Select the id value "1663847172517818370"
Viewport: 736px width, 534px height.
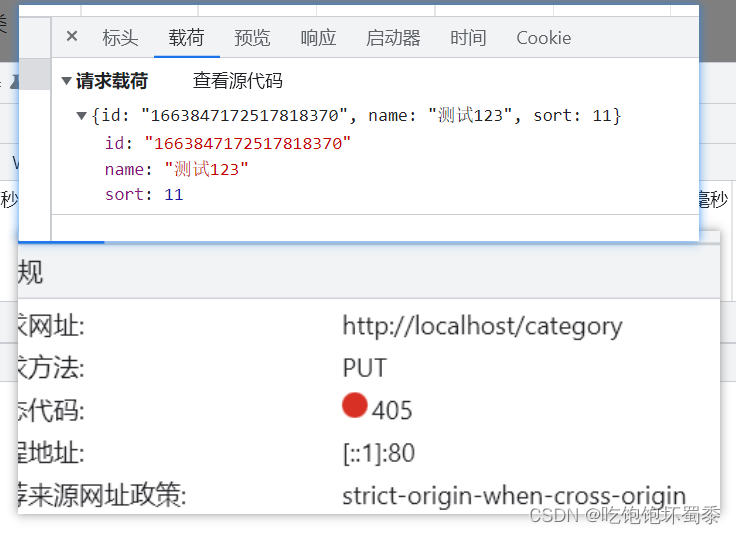pos(247,143)
